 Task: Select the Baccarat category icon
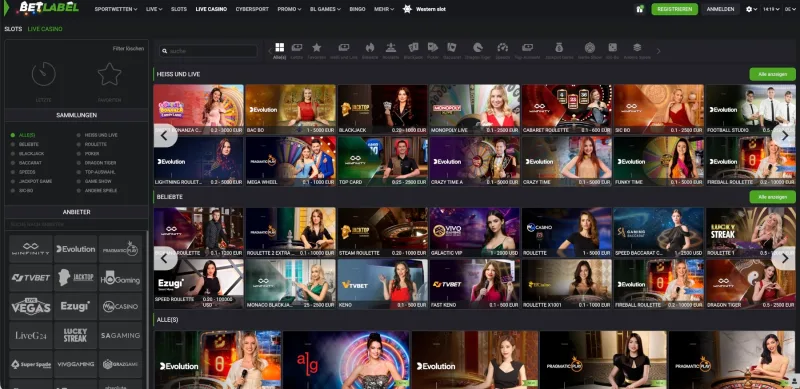452,47
